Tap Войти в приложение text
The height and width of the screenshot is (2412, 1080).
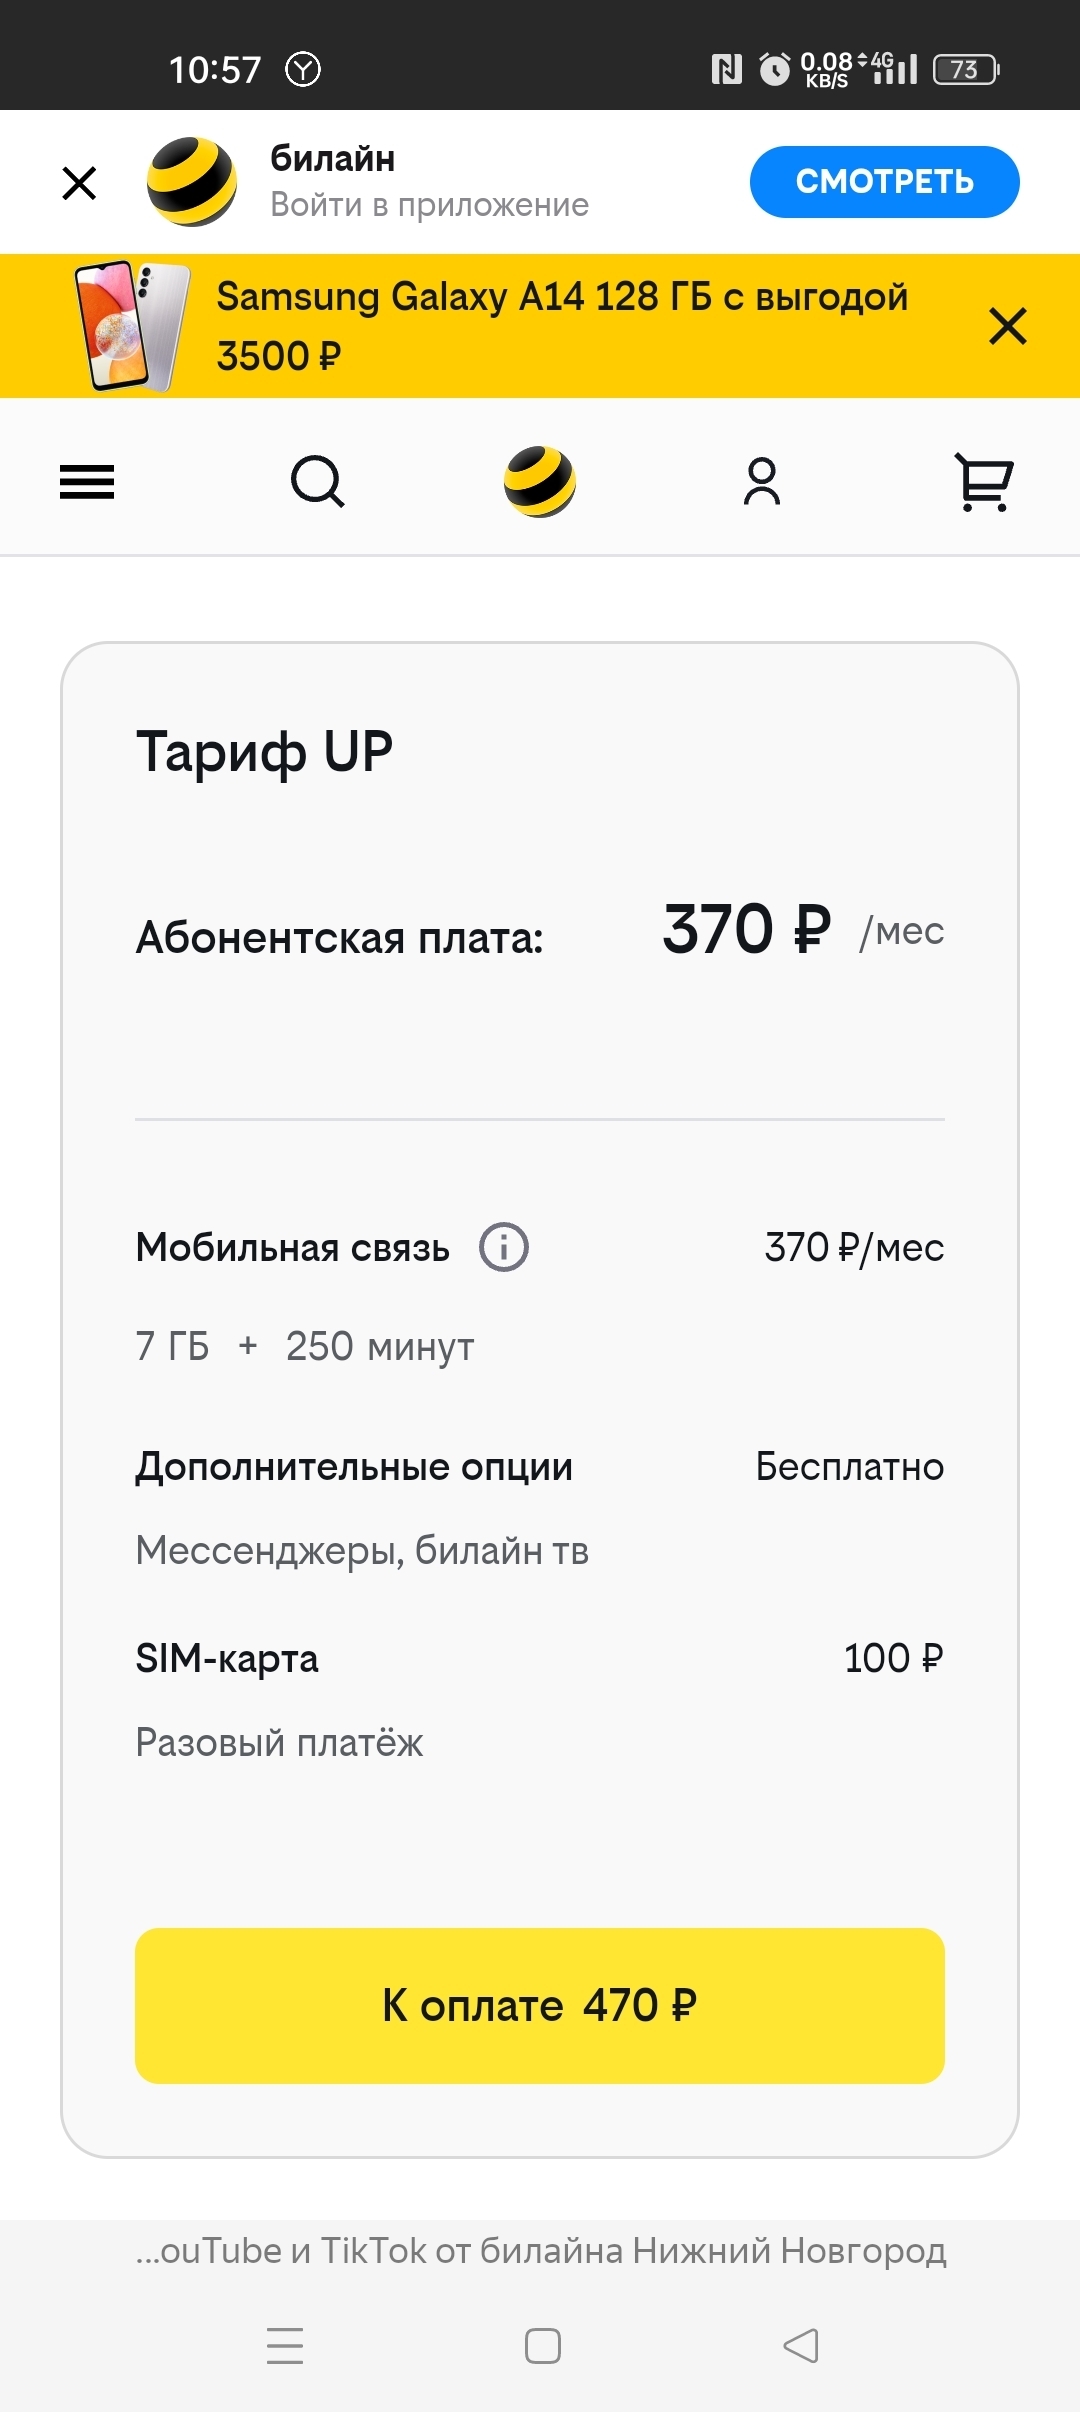tap(429, 205)
